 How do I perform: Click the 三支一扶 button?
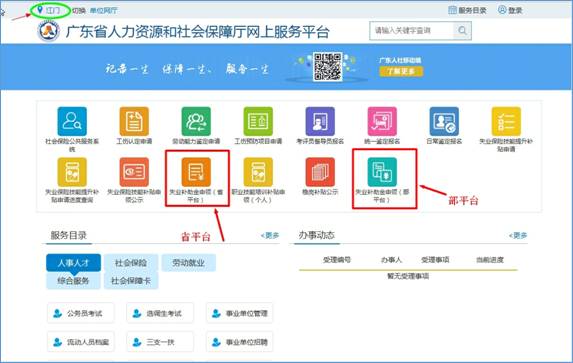pyautogui.click(x=160, y=342)
